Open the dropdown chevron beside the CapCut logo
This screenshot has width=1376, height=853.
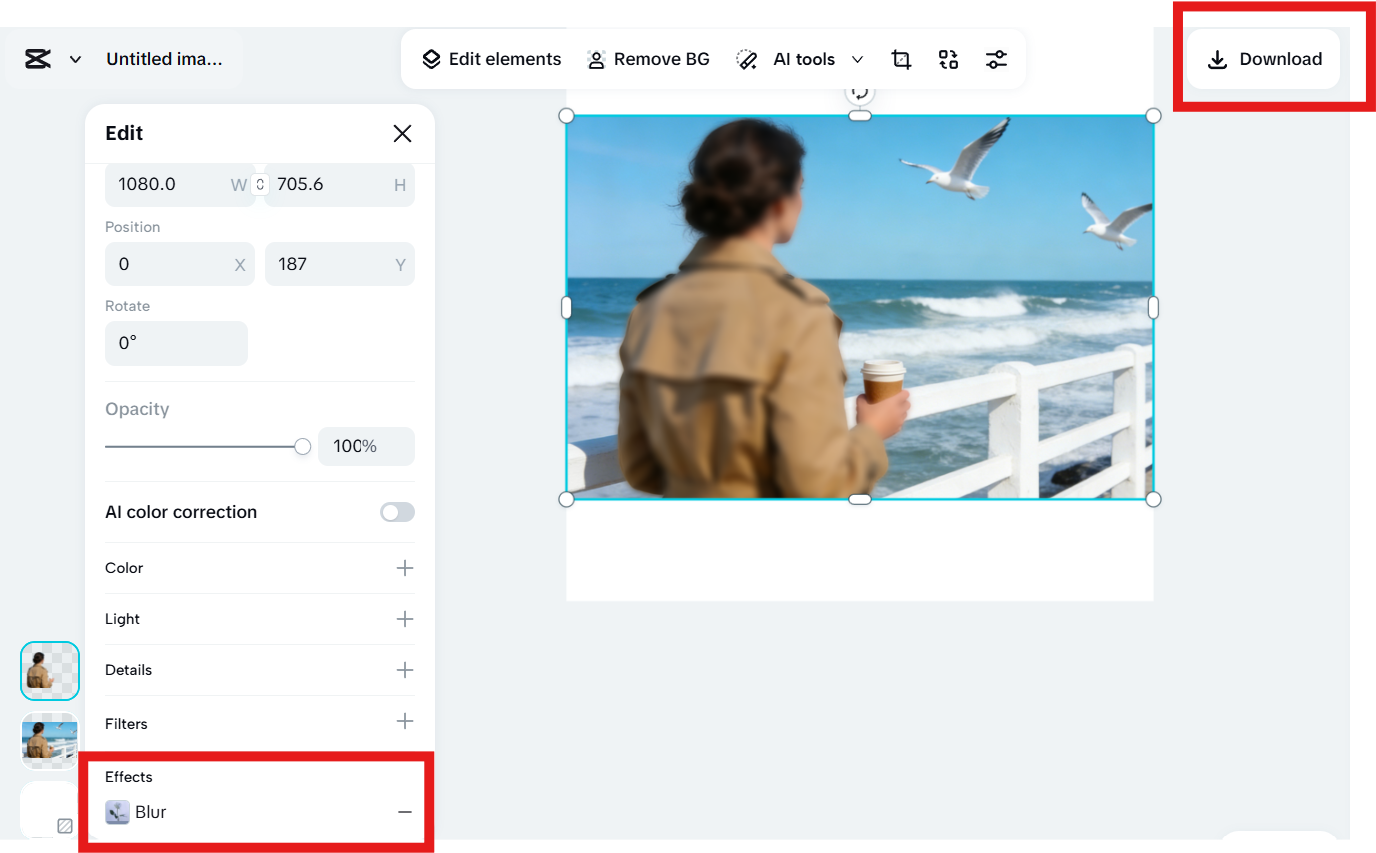point(75,60)
